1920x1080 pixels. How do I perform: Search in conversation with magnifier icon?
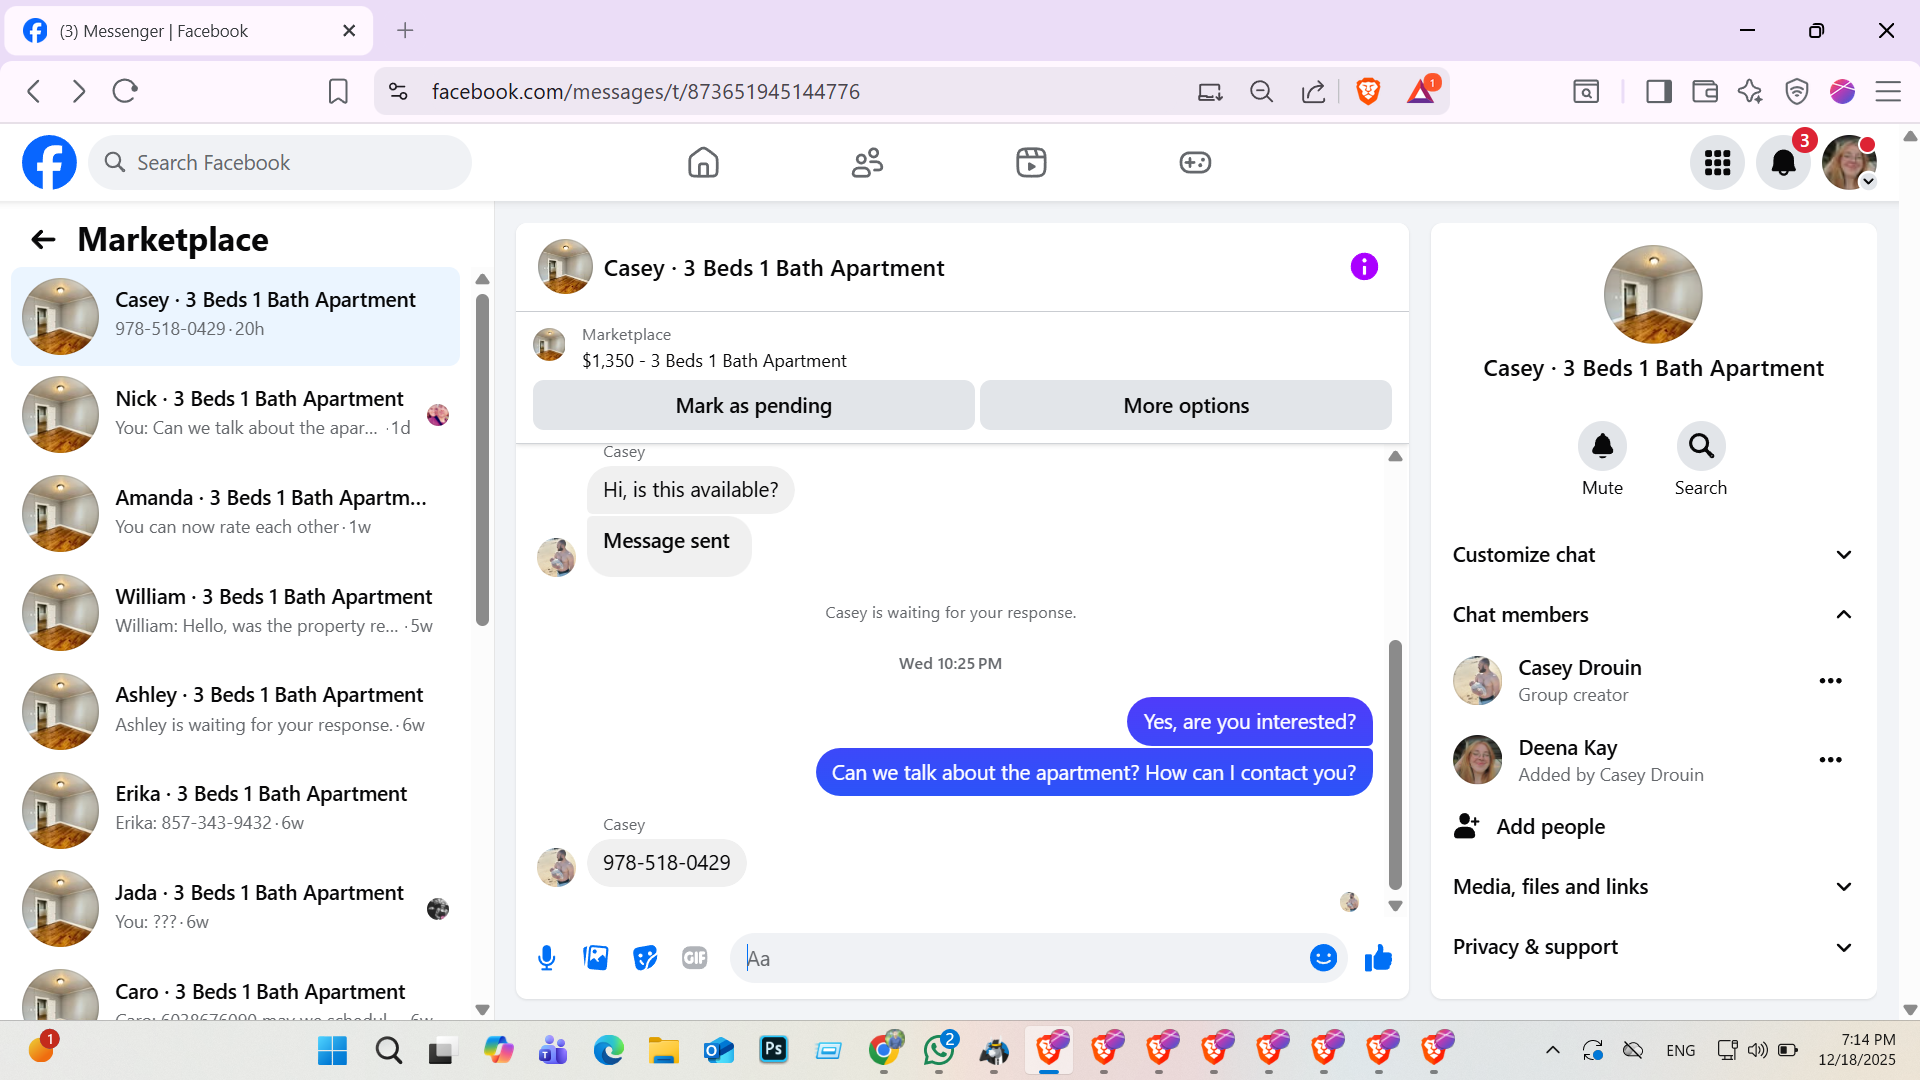tap(1701, 445)
